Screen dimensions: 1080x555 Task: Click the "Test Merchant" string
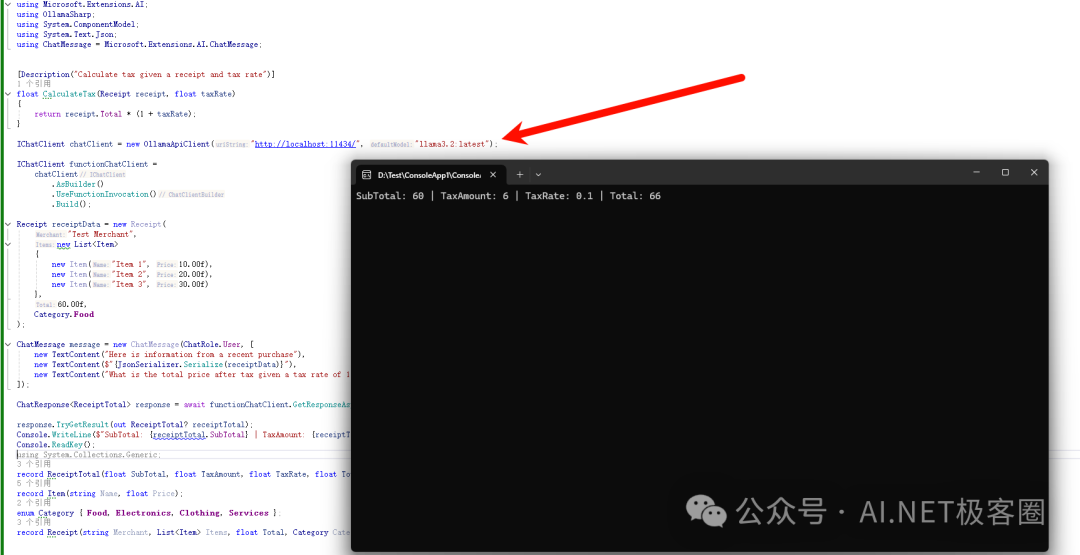[x=100, y=234]
